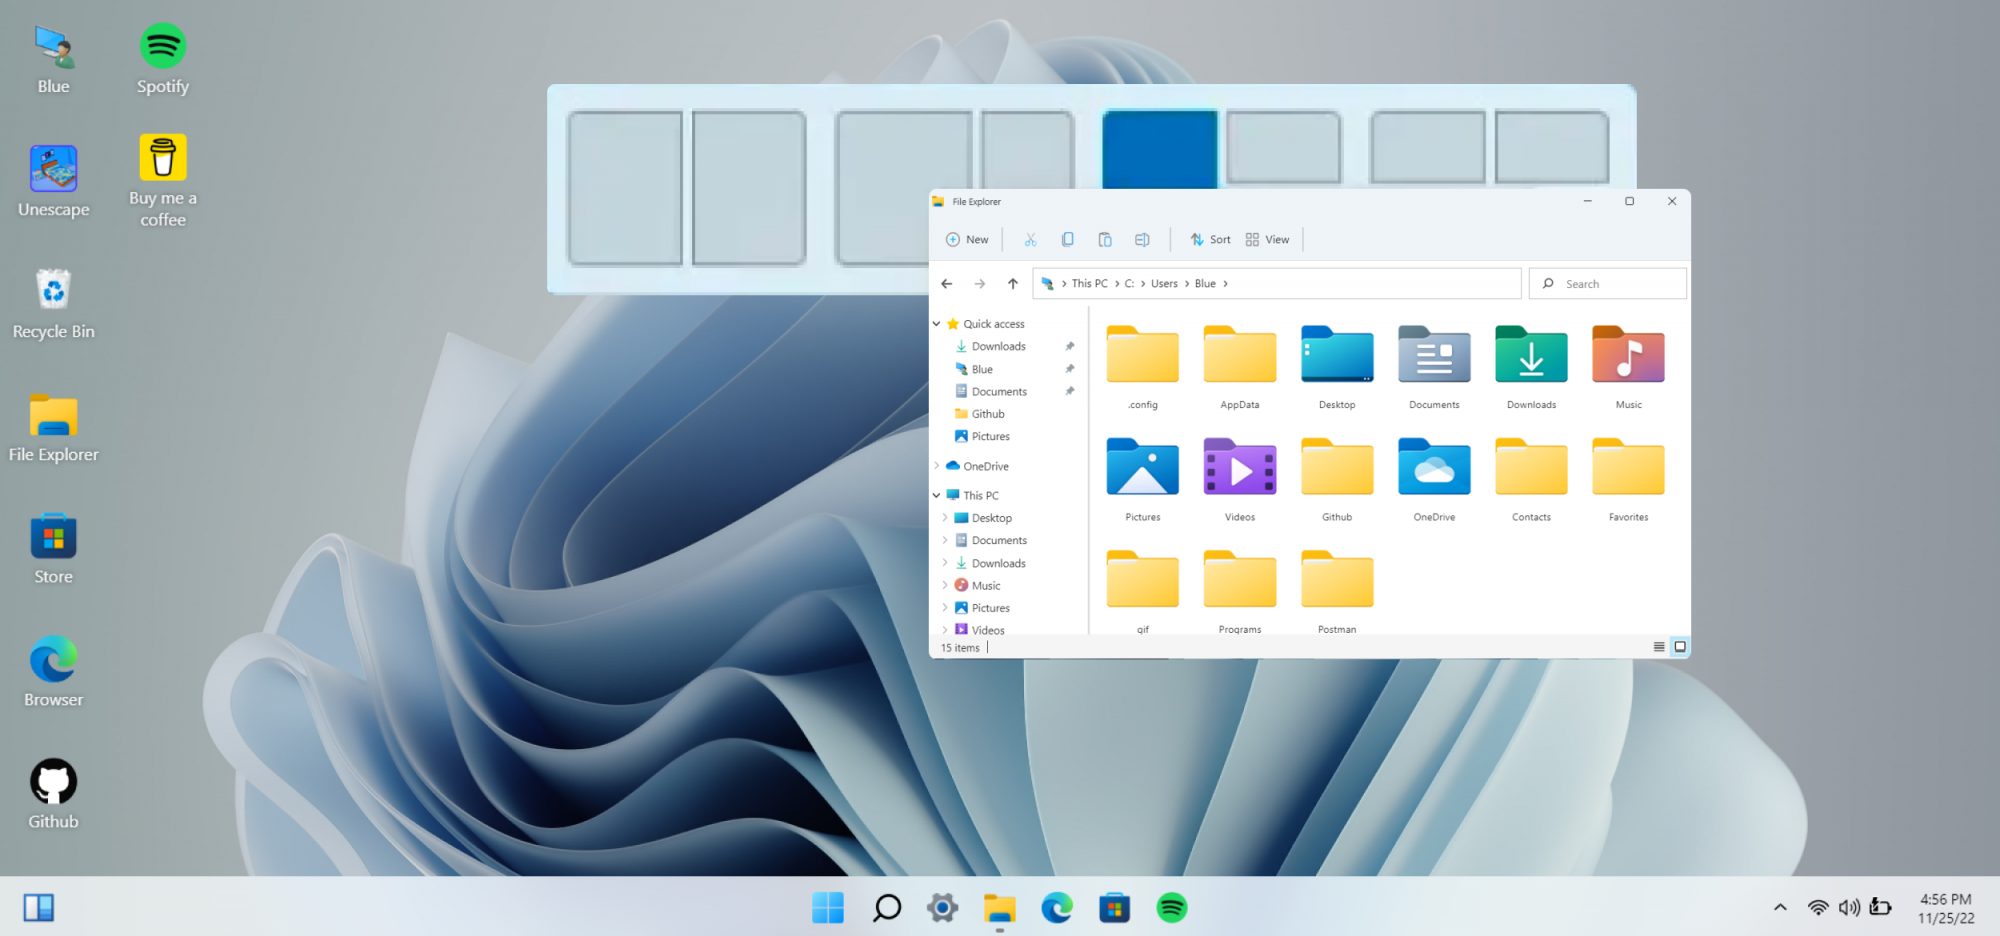Open the Unescape desktop shortcut
This screenshot has height=936, width=2000.
tap(54, 182)
